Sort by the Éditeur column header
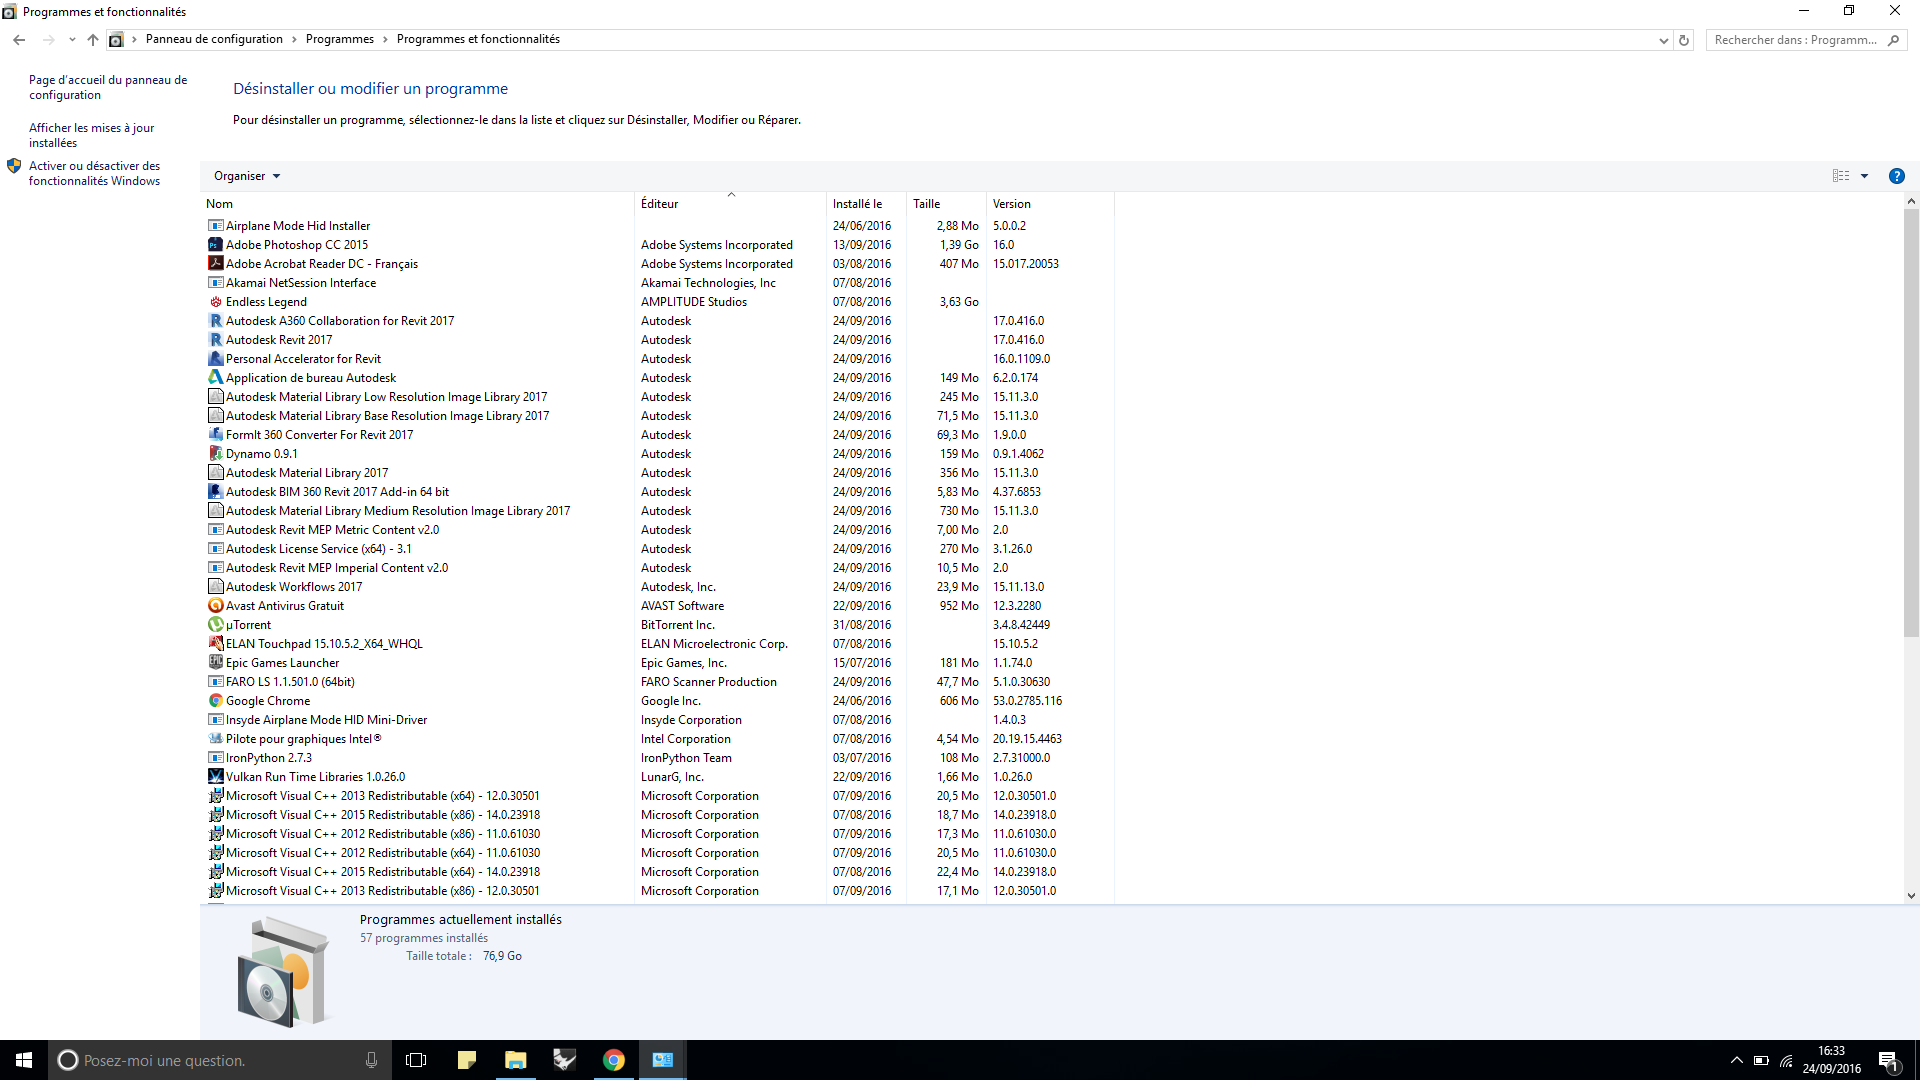Screen dimensions: 1920x1080 click(x=731, y=204)
